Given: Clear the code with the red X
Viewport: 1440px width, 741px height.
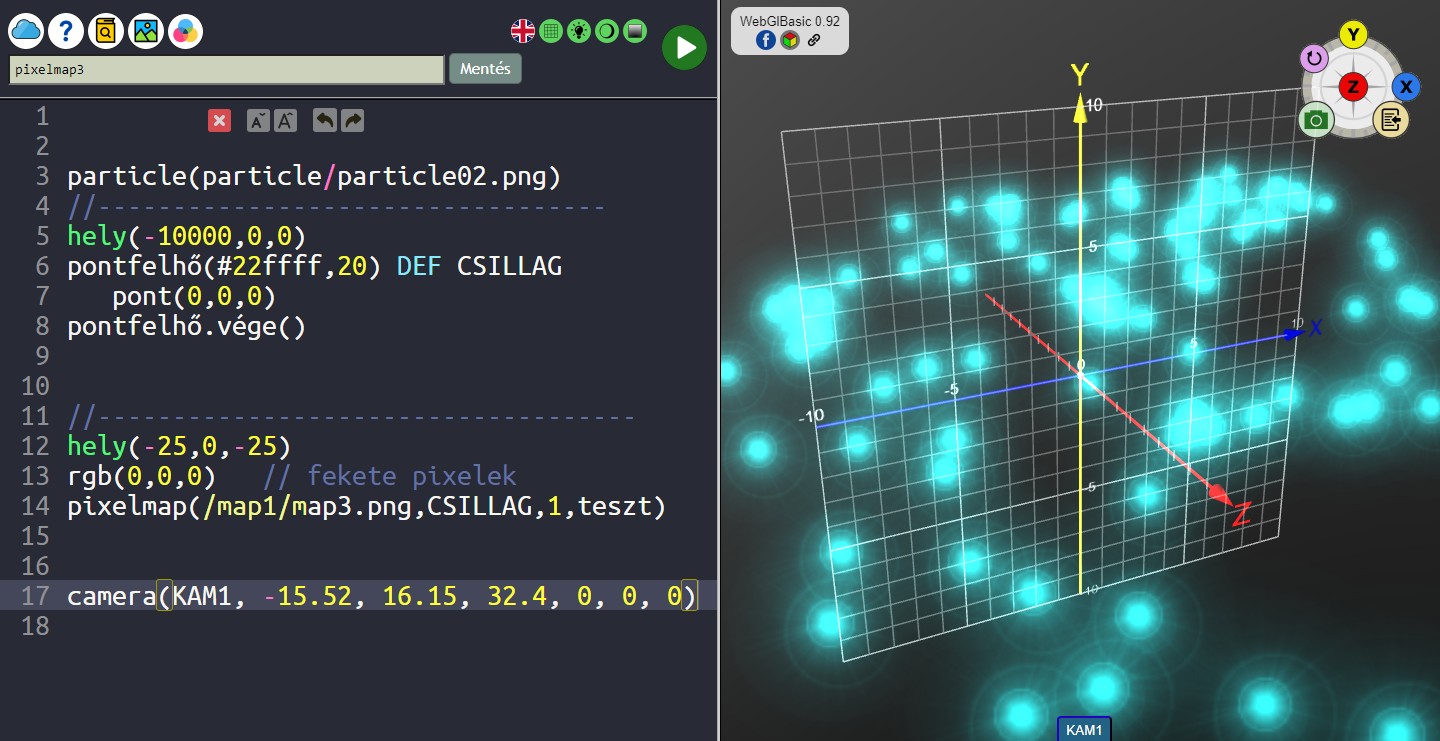Looking at the screenshot, I should click(219, 121).
